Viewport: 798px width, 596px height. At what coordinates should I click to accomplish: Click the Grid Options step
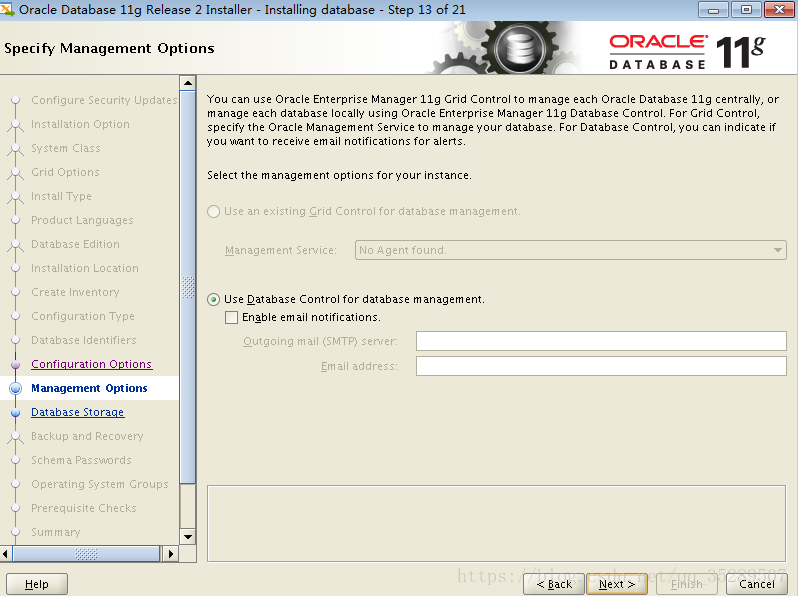pyautogui.click(x=65, y=172)
